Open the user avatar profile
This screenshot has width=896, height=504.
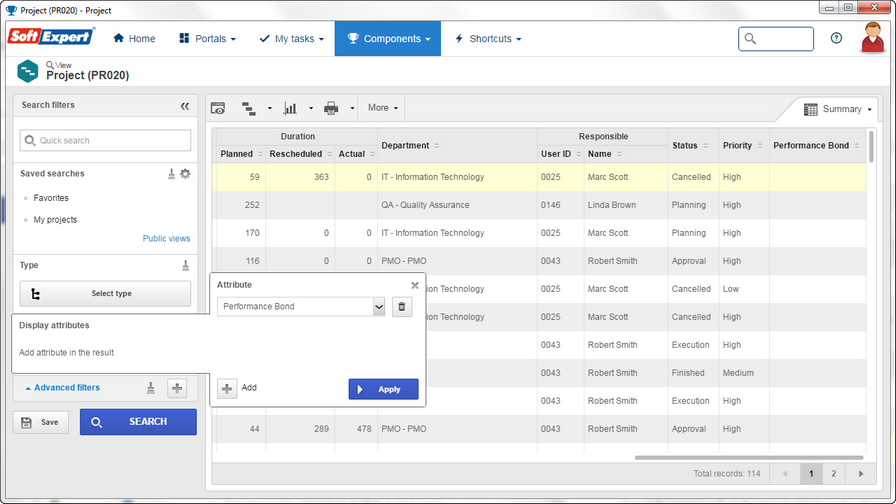[873, 38]
